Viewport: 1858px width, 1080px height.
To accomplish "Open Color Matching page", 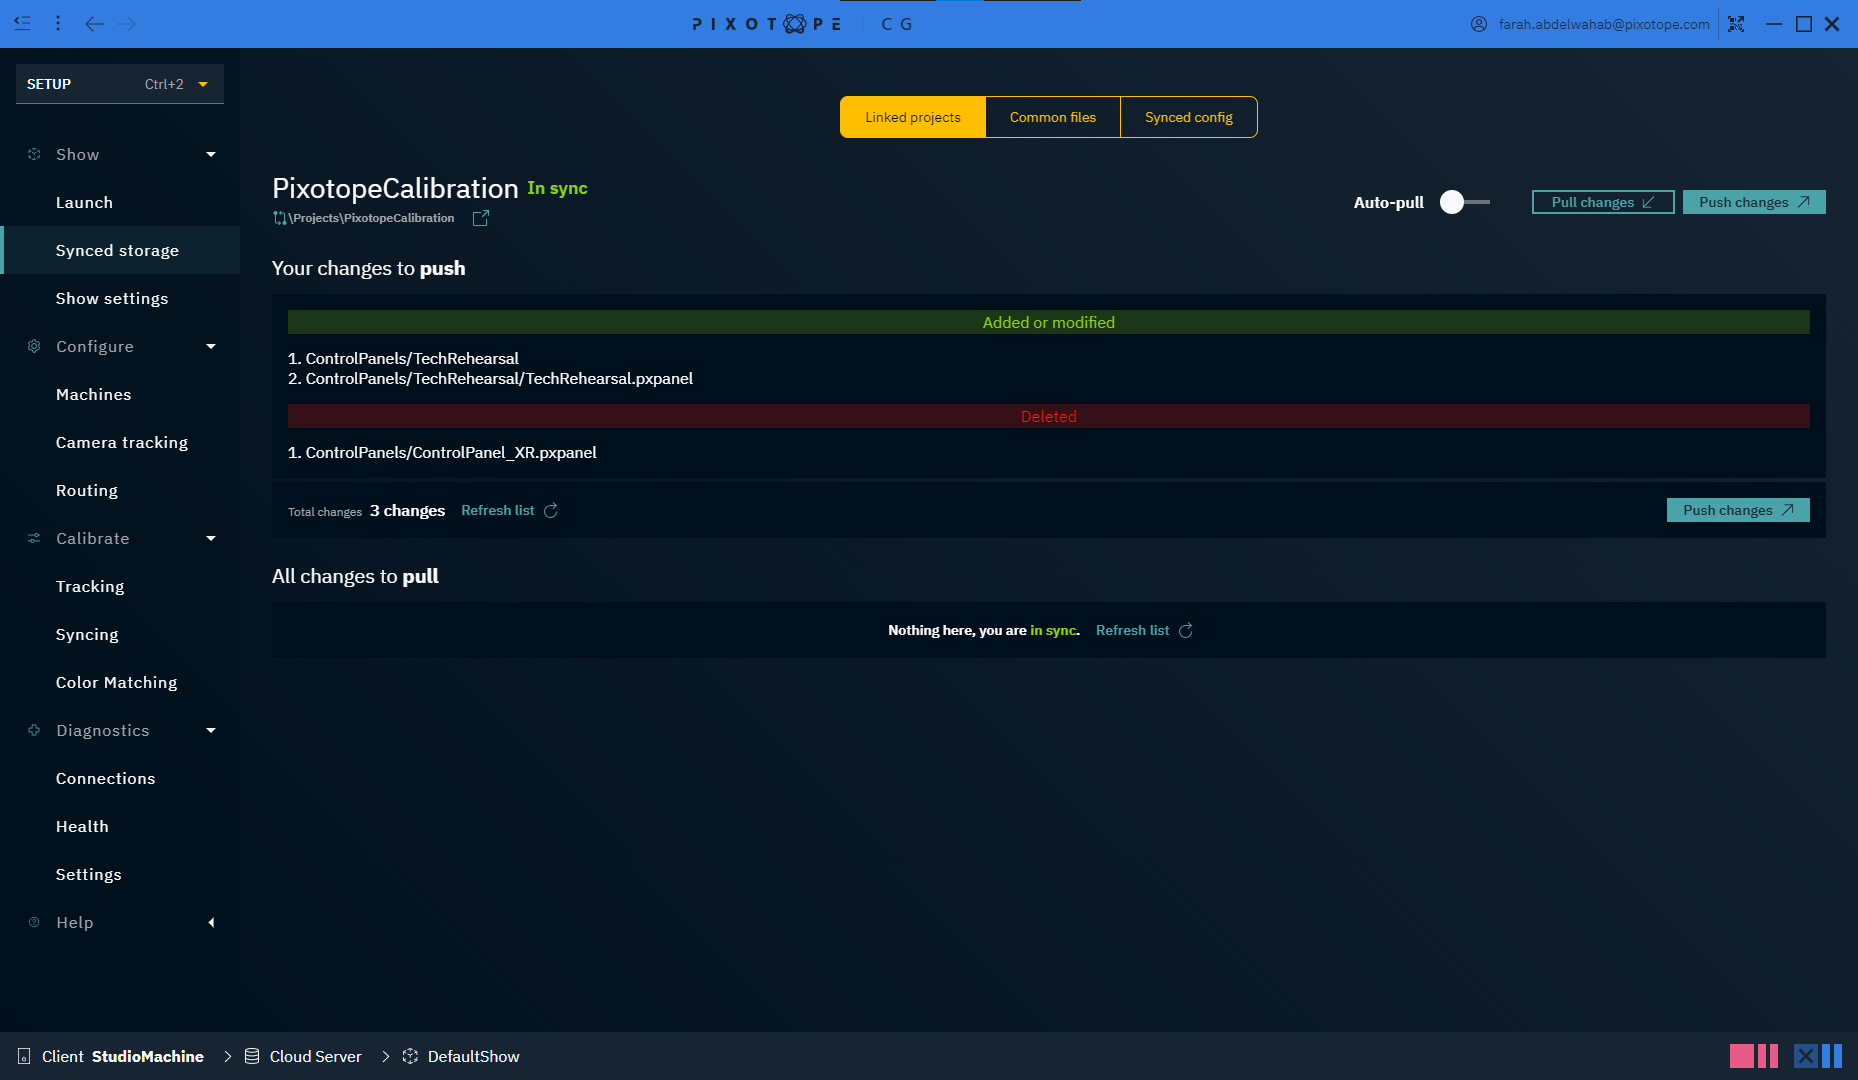I will coord(120,682).
